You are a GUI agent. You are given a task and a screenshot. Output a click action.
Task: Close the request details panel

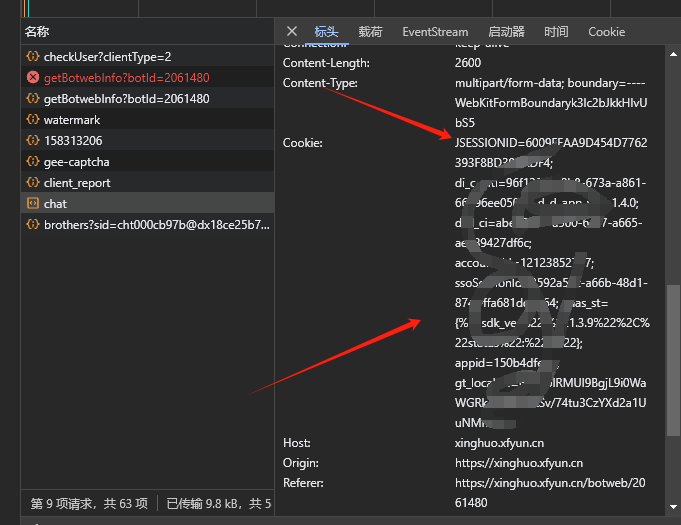pyautogui.click(x=292, y=31)
